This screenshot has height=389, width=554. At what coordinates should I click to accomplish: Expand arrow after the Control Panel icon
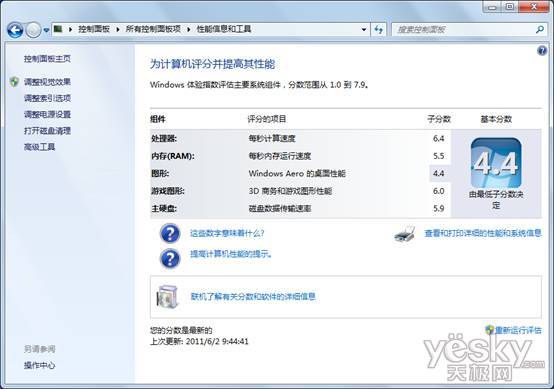click(70, 29)
